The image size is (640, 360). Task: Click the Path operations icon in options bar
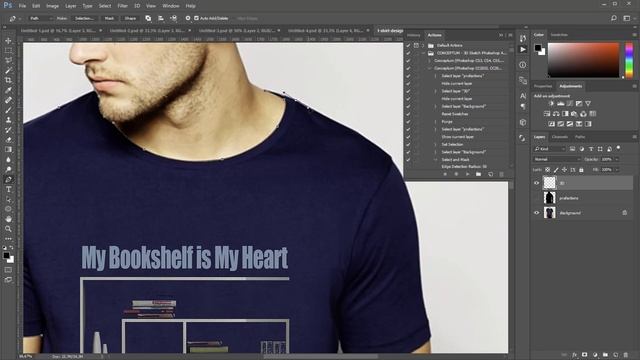tap(148, 18)
